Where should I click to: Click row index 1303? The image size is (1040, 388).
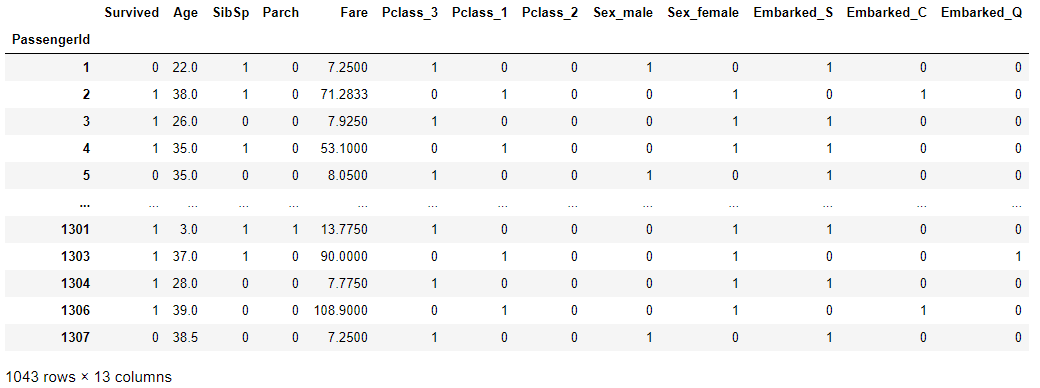pyautogui.click(x=76, y=257)
